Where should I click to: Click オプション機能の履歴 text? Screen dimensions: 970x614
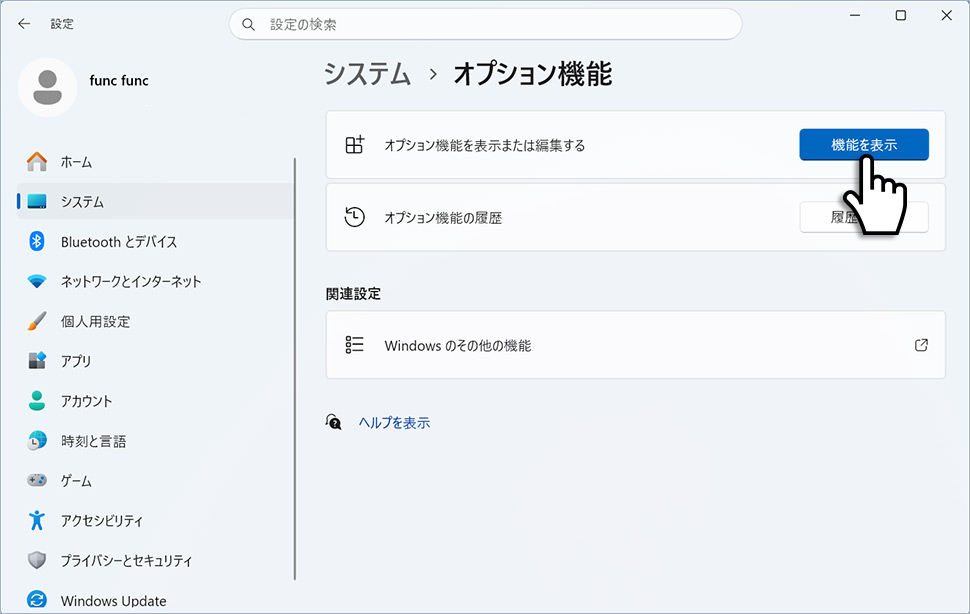pyautogui.click(x=443, y=218)
